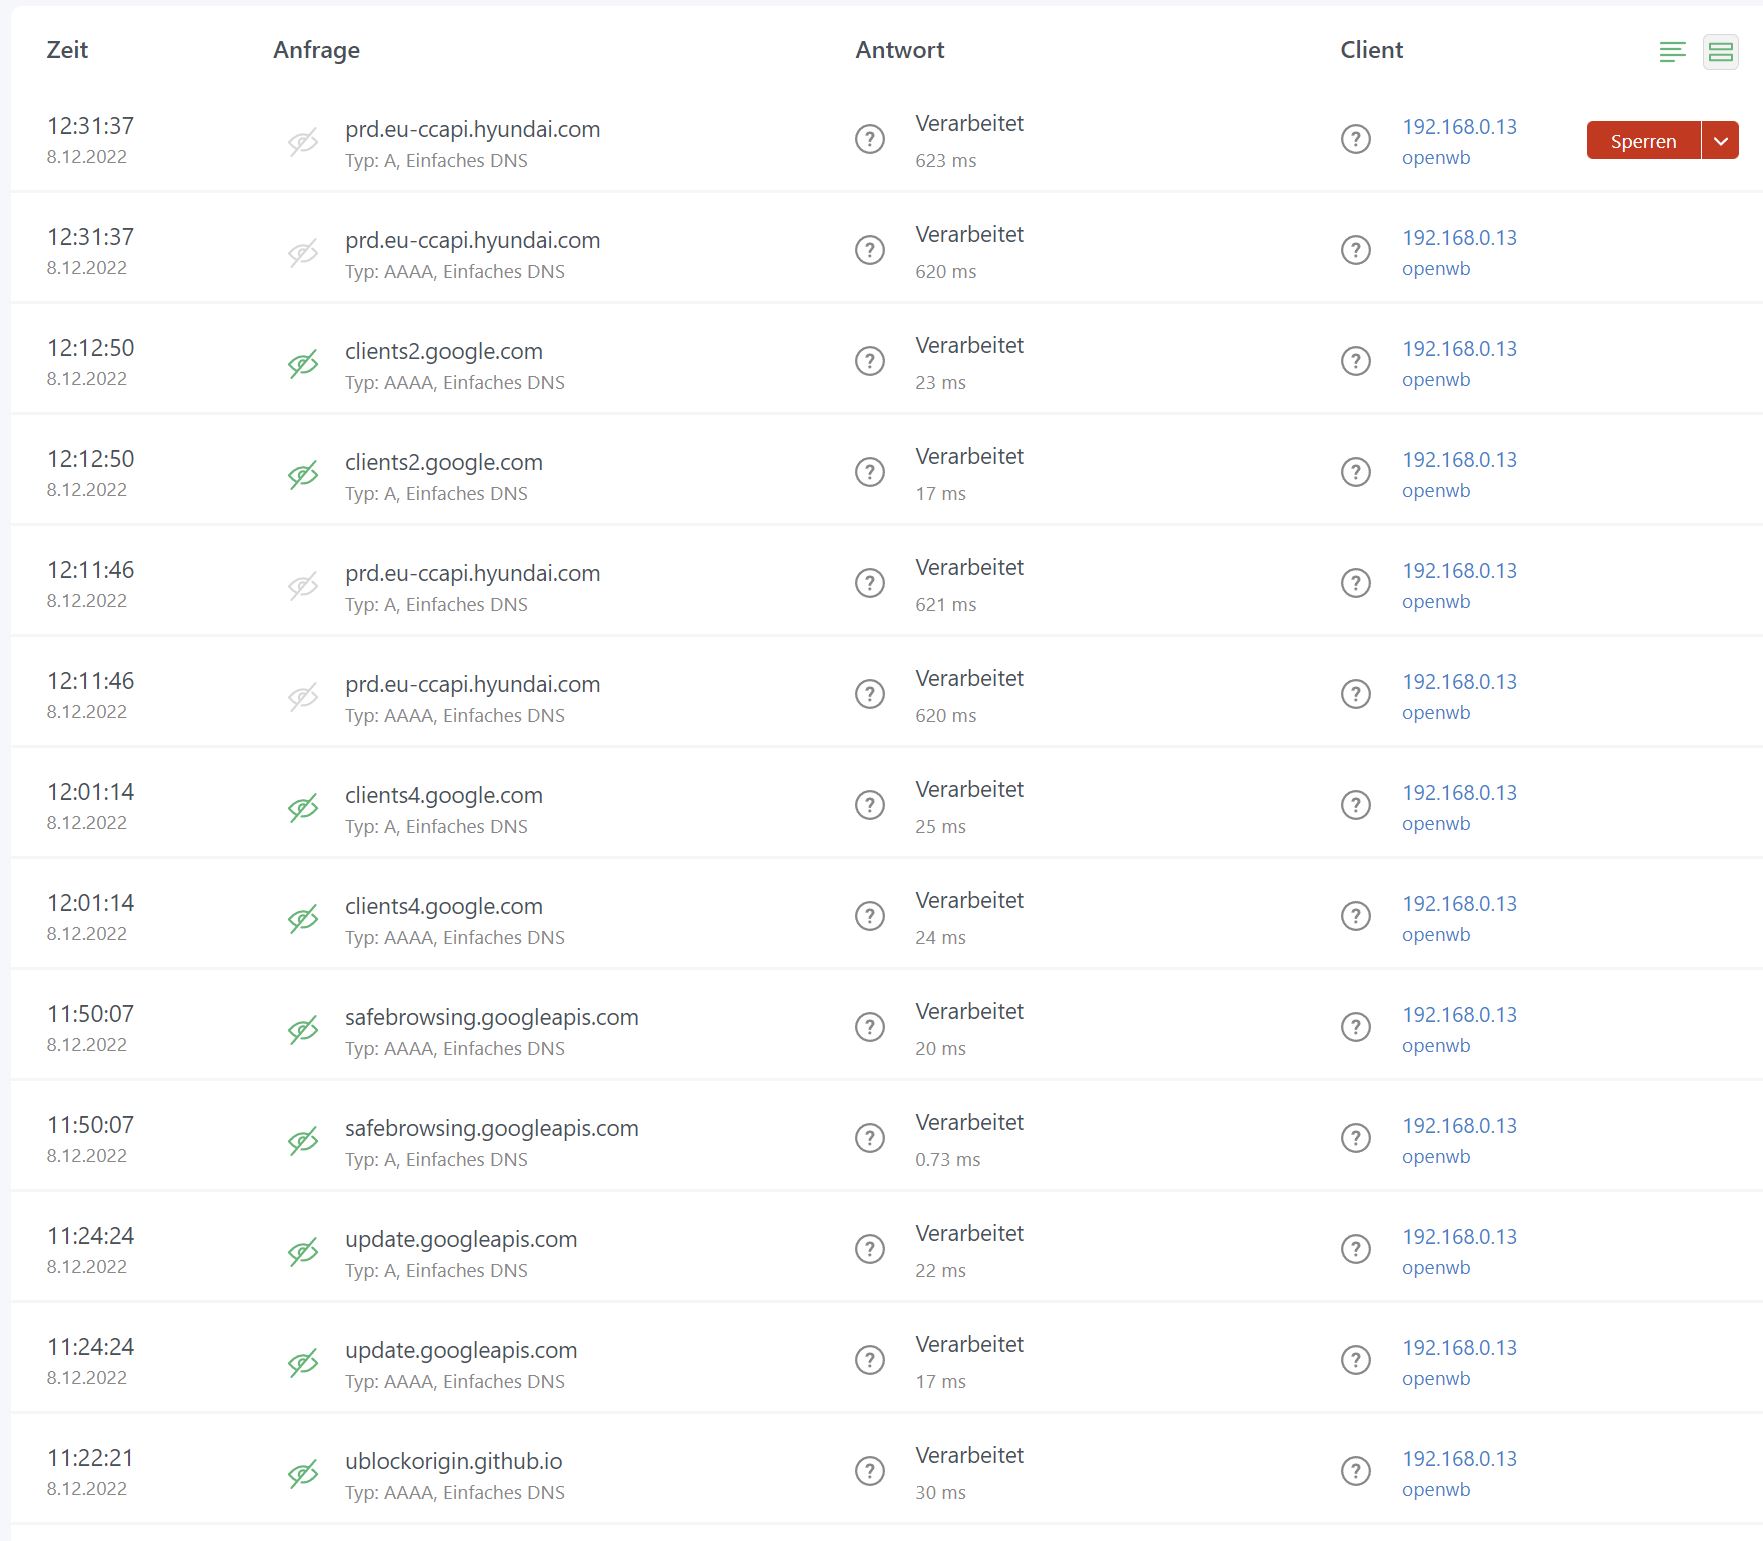Switch to compact table view icon
1763x1541 pixels.
(x=1672, y=52)
